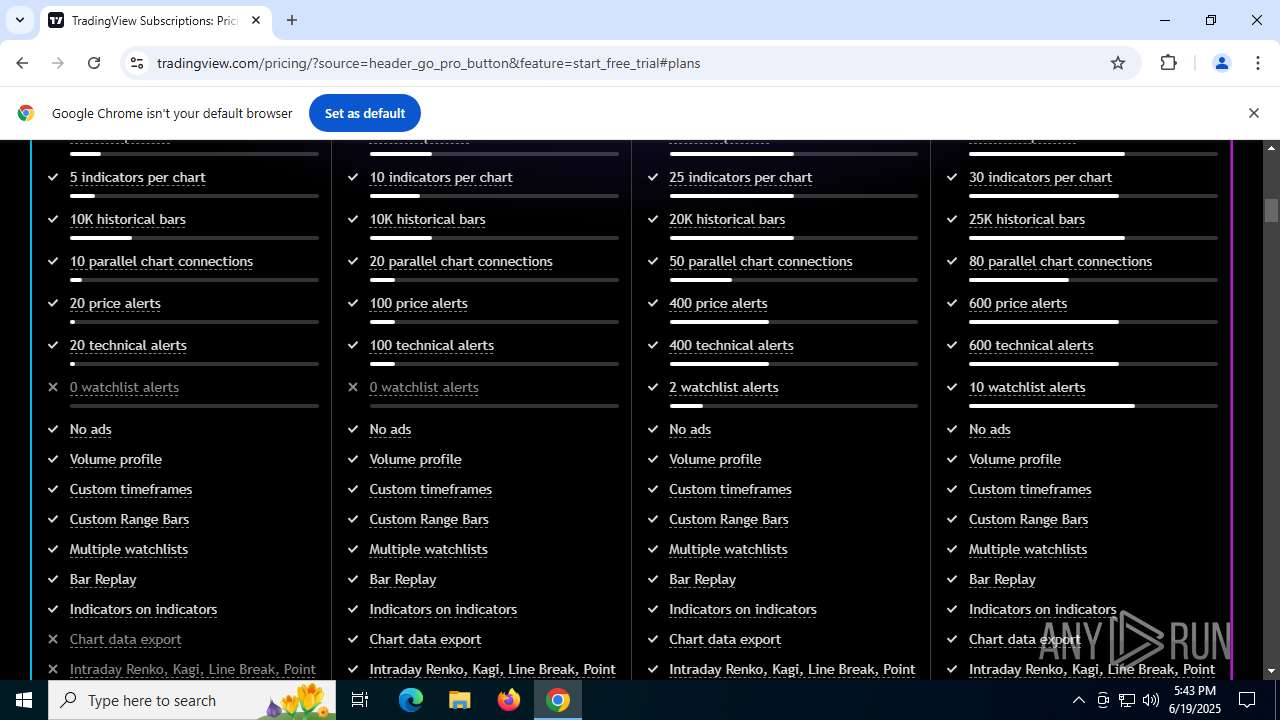Click '10 parallel chart connections' link
The image size is (1280, 720).
click(161, 261)
